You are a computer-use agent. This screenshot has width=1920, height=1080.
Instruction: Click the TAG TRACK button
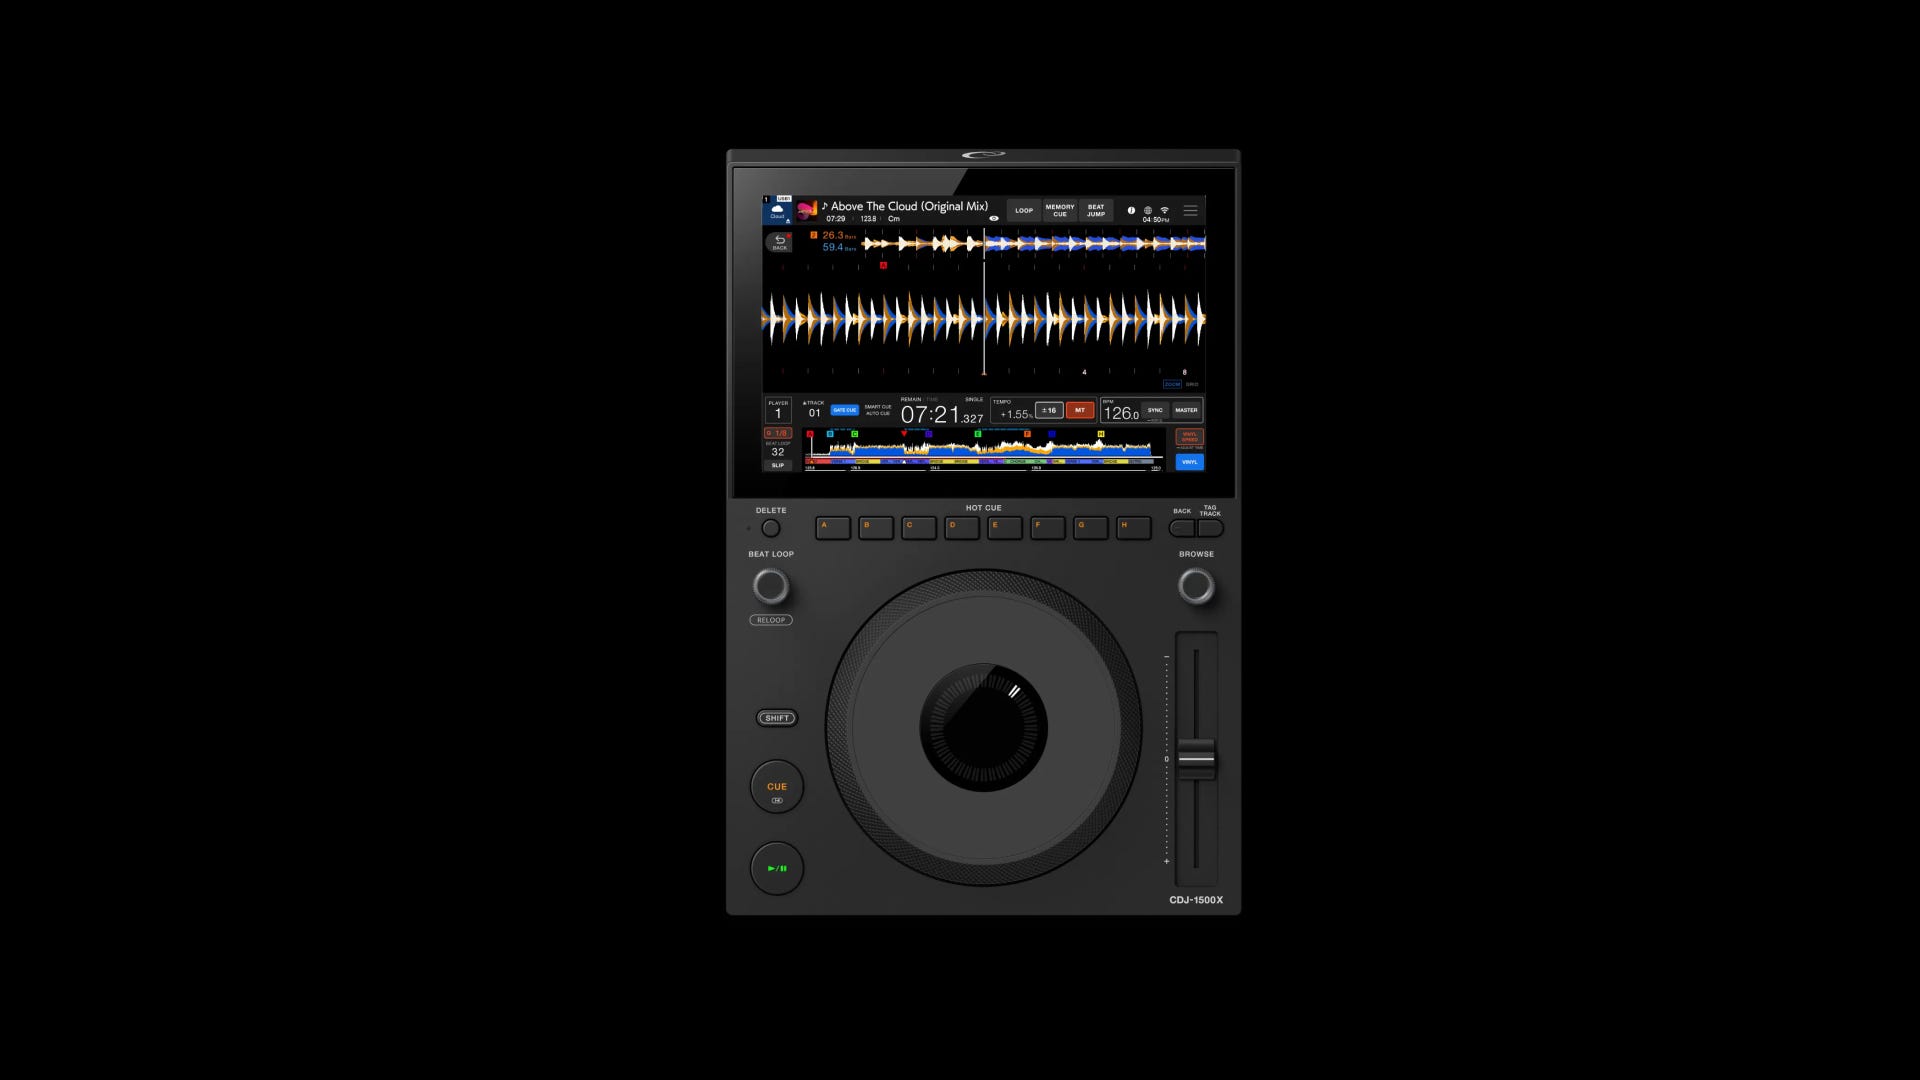[1211, 528]
